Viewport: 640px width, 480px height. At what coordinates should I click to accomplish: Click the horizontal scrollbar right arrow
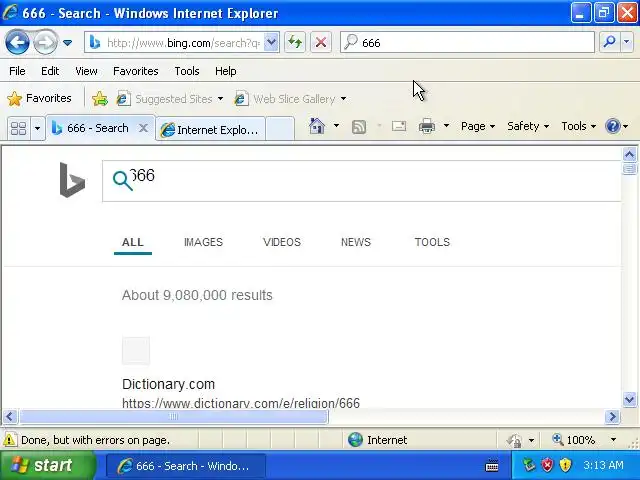pos(612,416)
